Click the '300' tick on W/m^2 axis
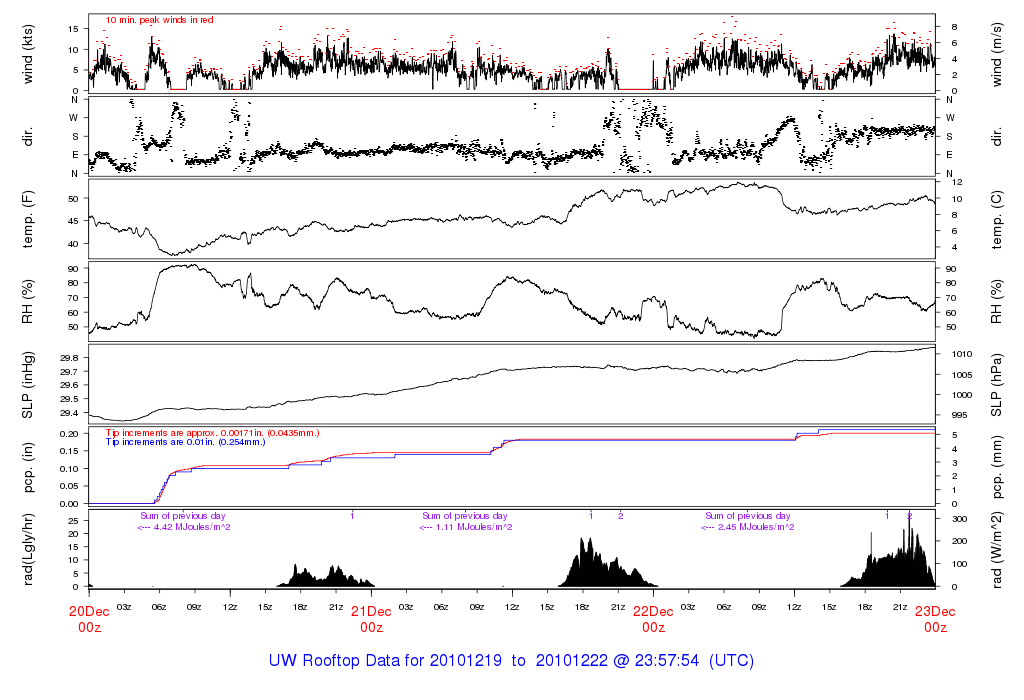The height and width of the screenshot is (700, 1024). click(x=959, y=519)
